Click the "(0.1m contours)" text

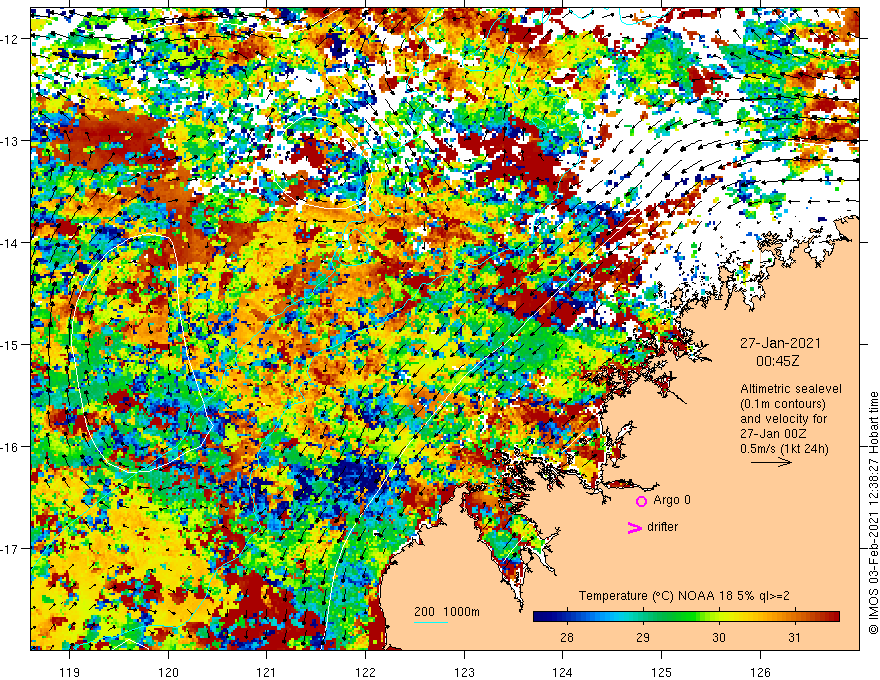pyautogui.click(x=782, y=404)
